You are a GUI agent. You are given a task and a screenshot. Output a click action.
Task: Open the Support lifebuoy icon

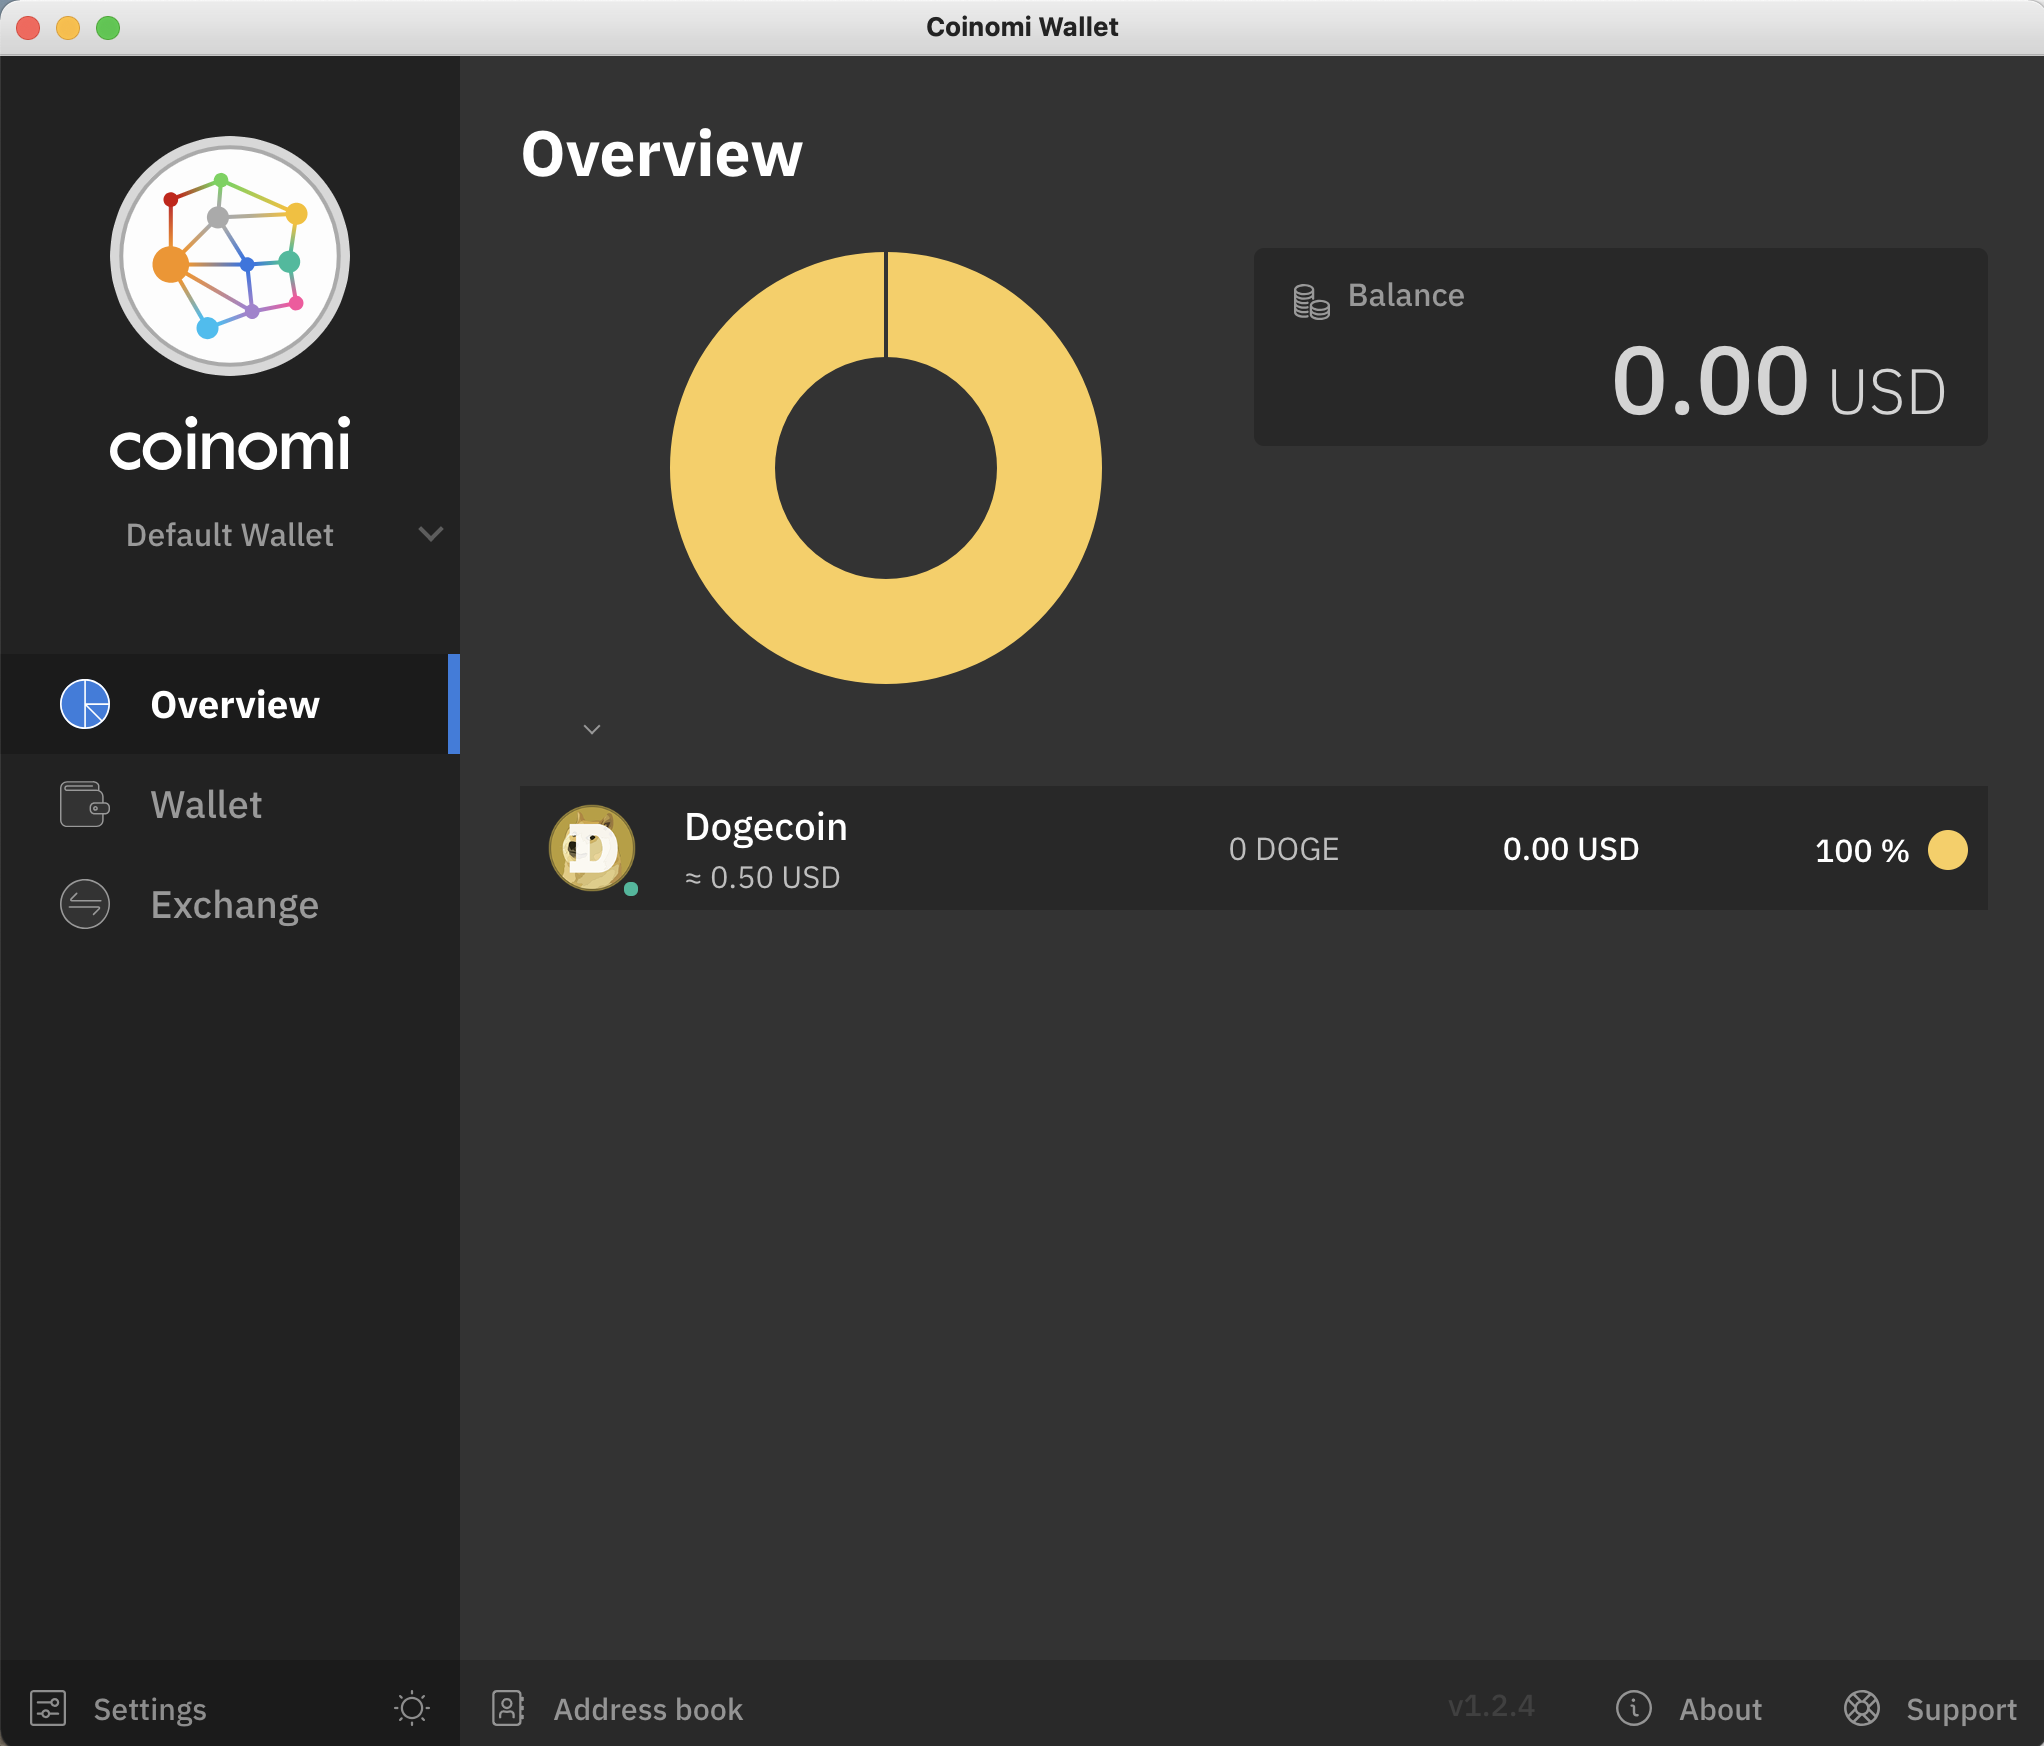tap(1861, 1708)
